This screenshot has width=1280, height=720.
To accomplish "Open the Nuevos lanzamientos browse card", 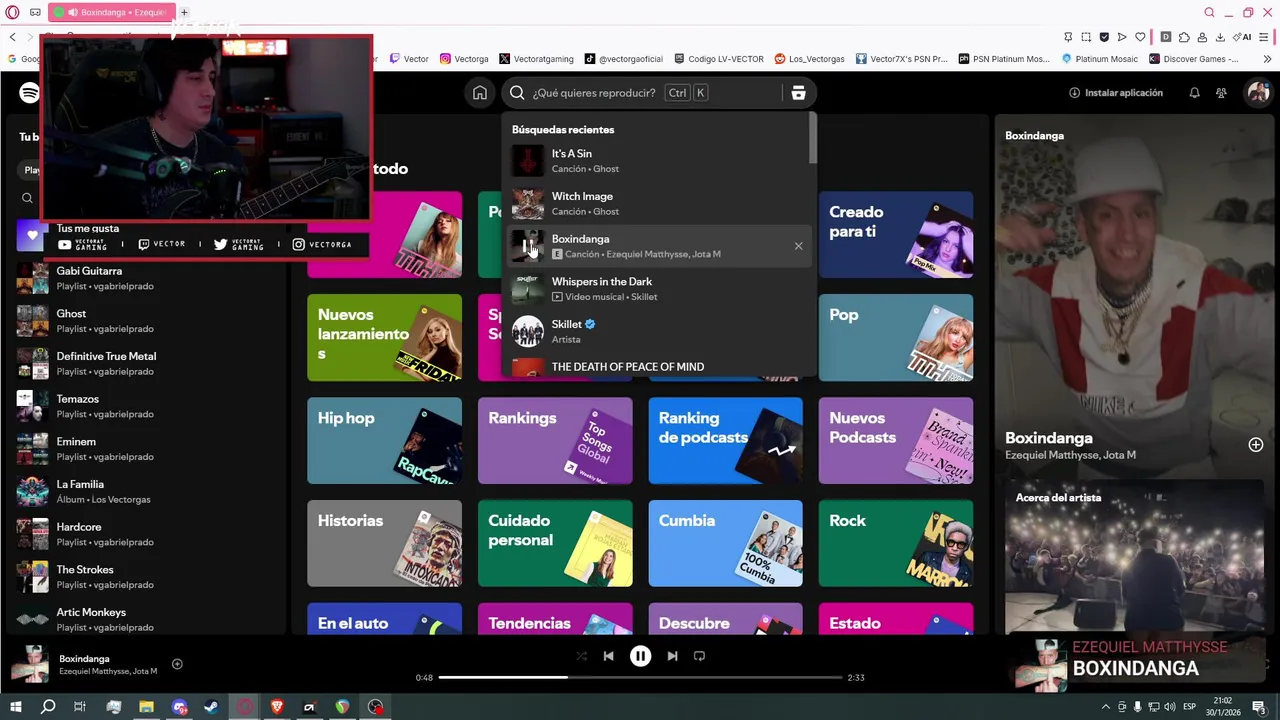I will pos(384,337).
